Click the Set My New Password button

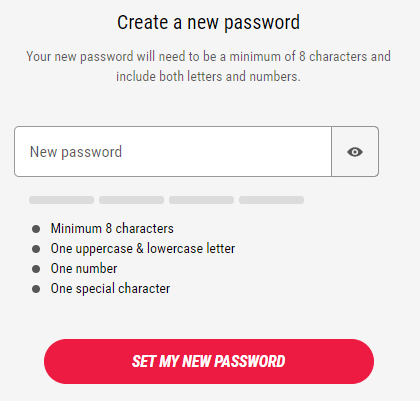(x=209, y=361)
